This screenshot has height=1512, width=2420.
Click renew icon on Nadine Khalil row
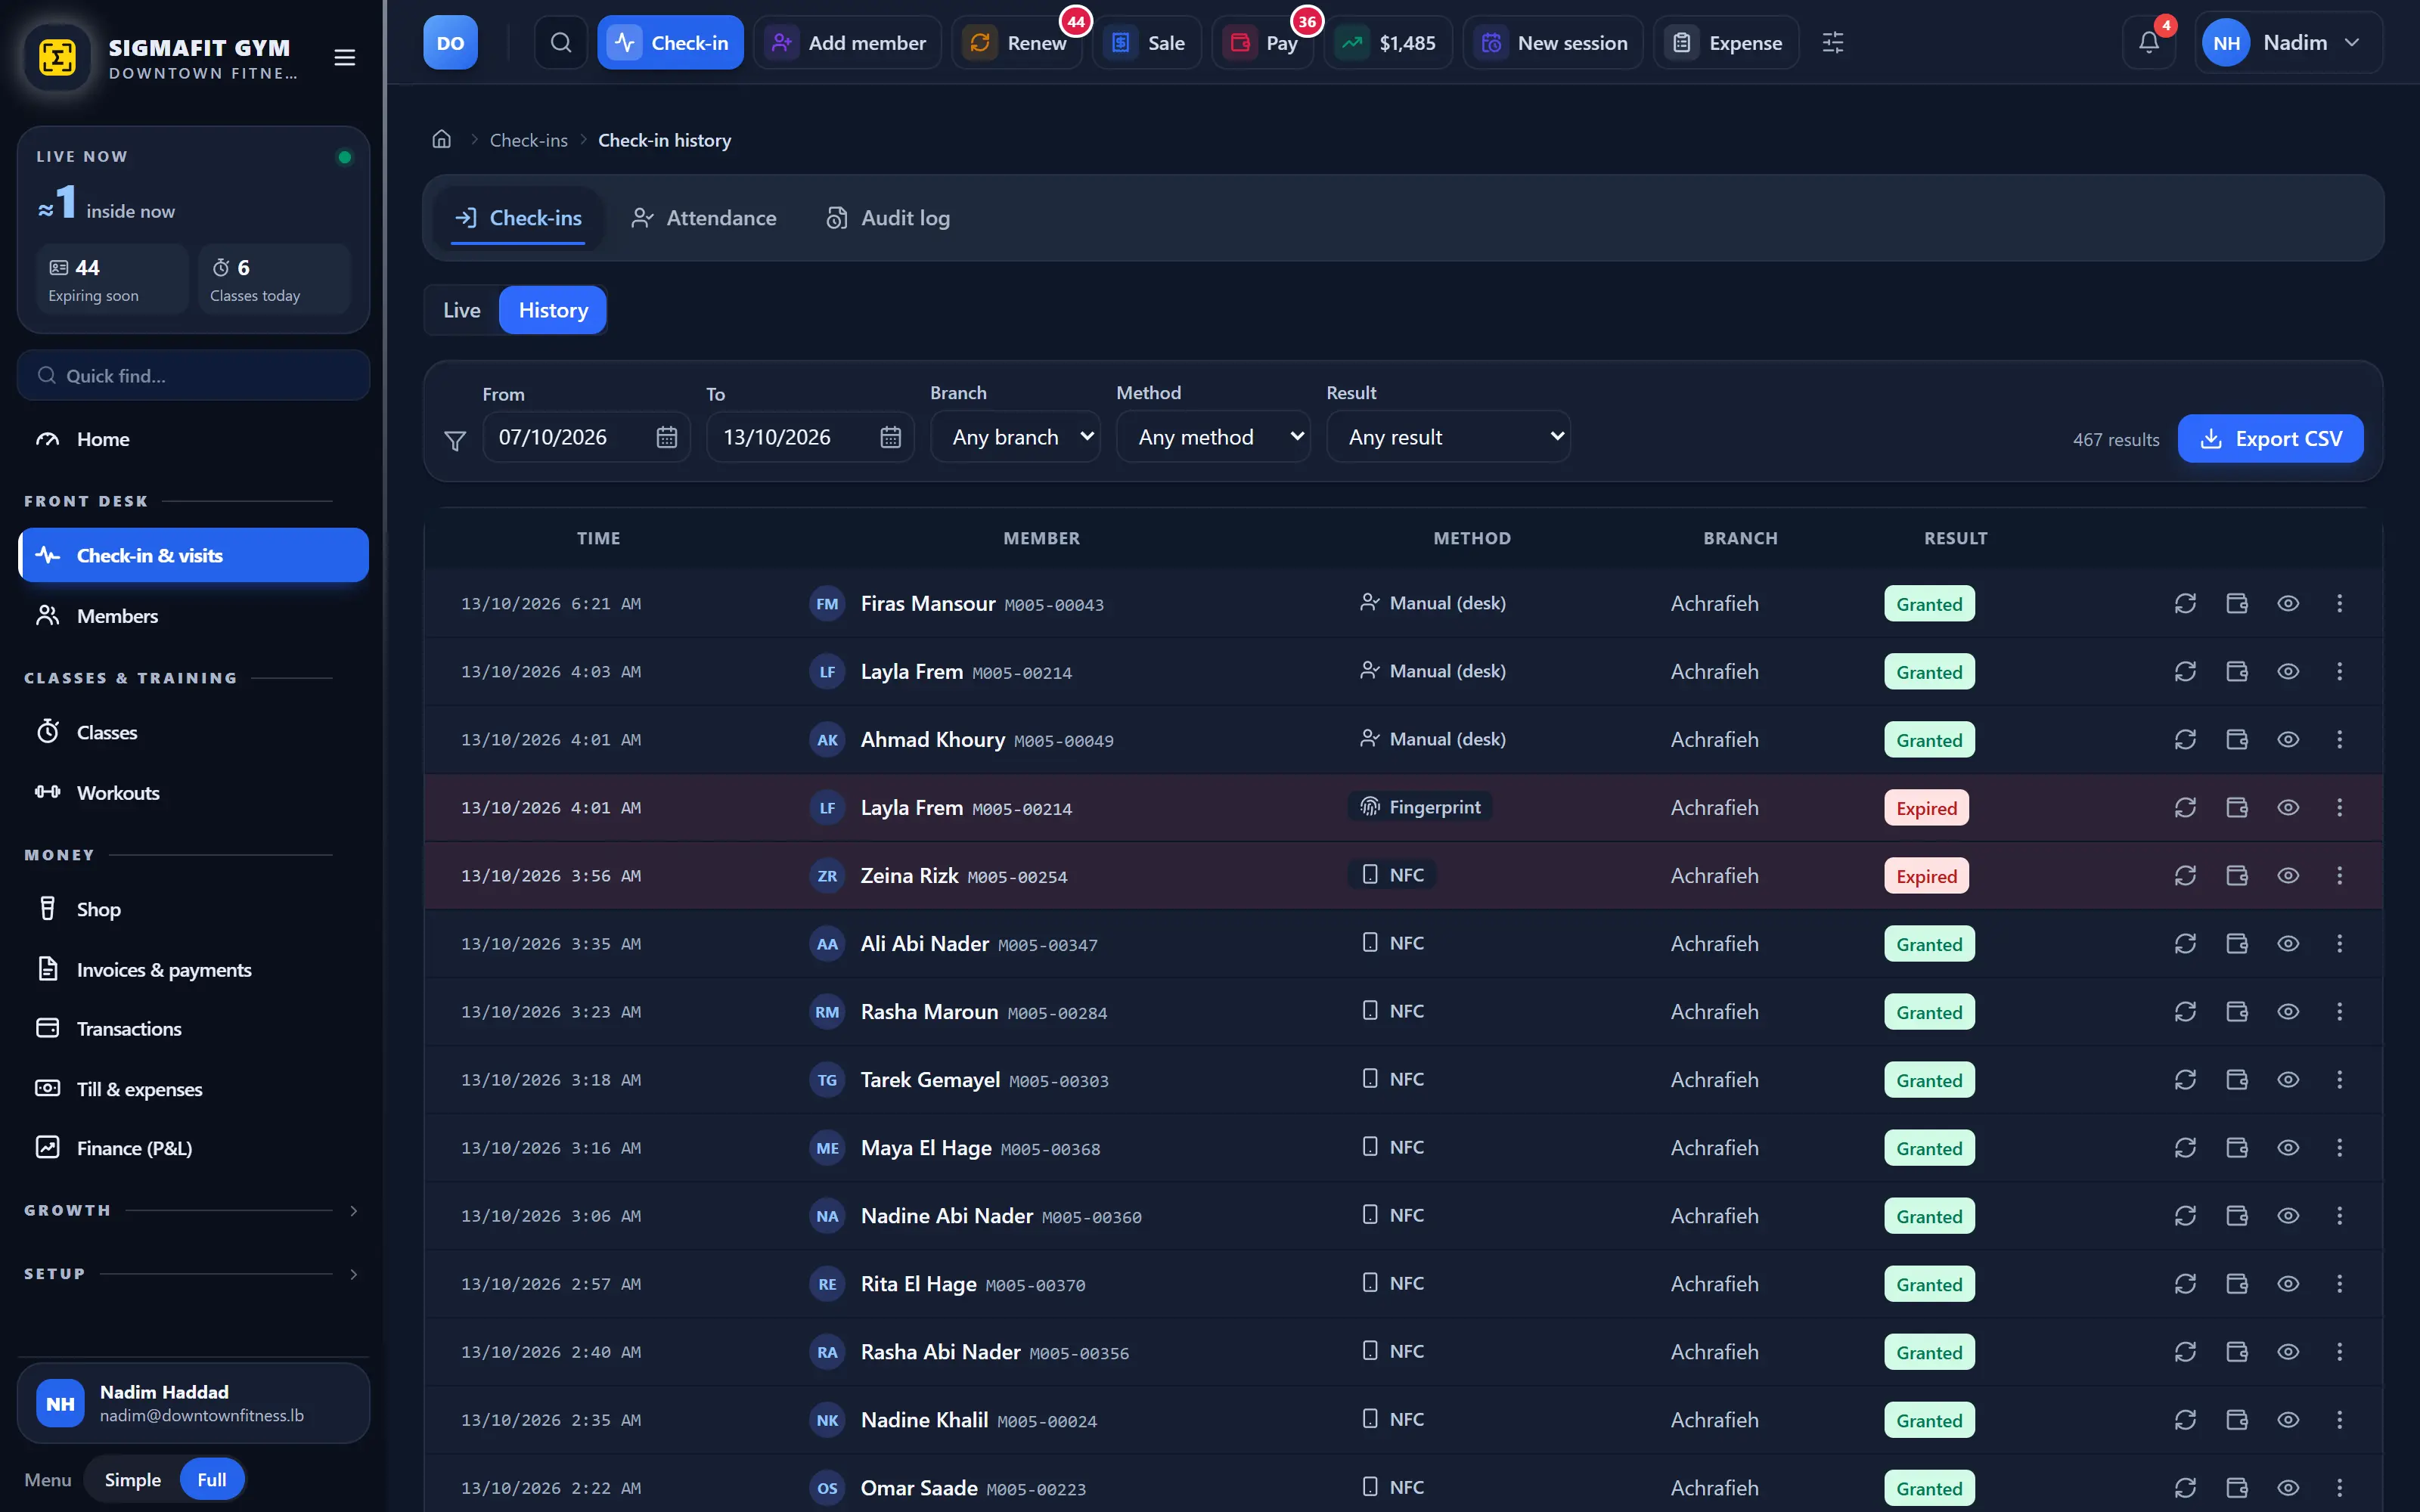[2185, 1419]
